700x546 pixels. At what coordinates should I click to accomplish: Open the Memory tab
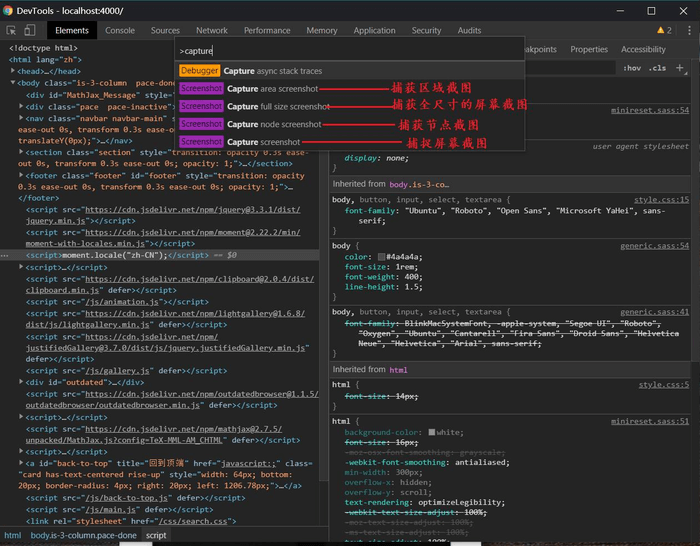pos(321,30)
